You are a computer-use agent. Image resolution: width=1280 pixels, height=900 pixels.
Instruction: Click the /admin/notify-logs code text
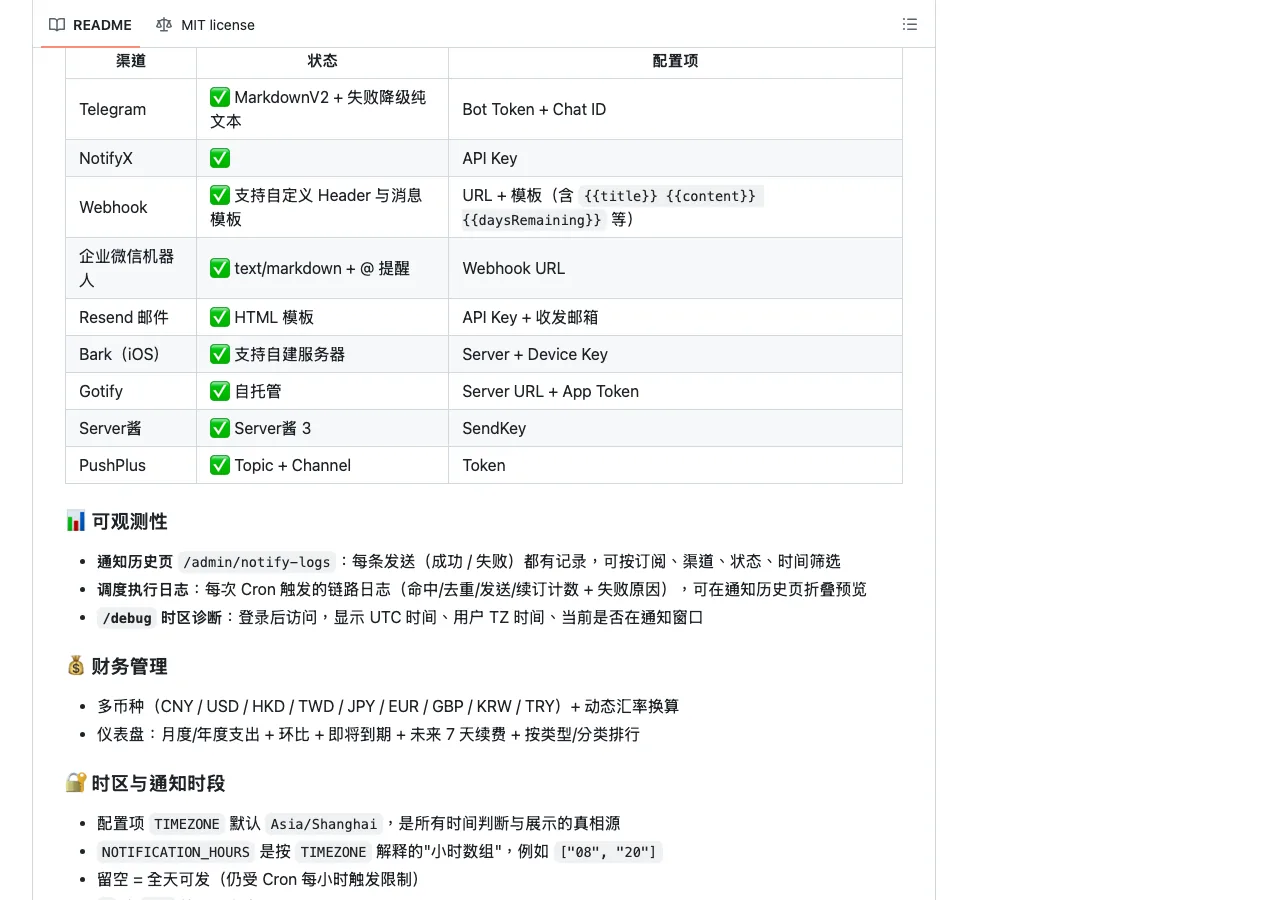click(256, 562)
